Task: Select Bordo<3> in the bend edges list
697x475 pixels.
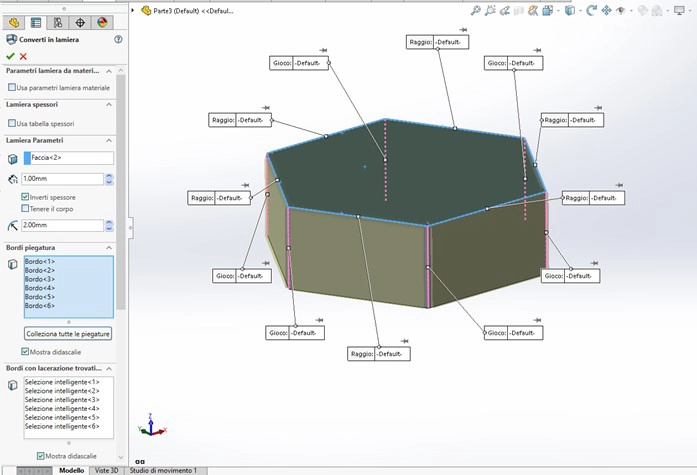Action: tap(40, 279)
